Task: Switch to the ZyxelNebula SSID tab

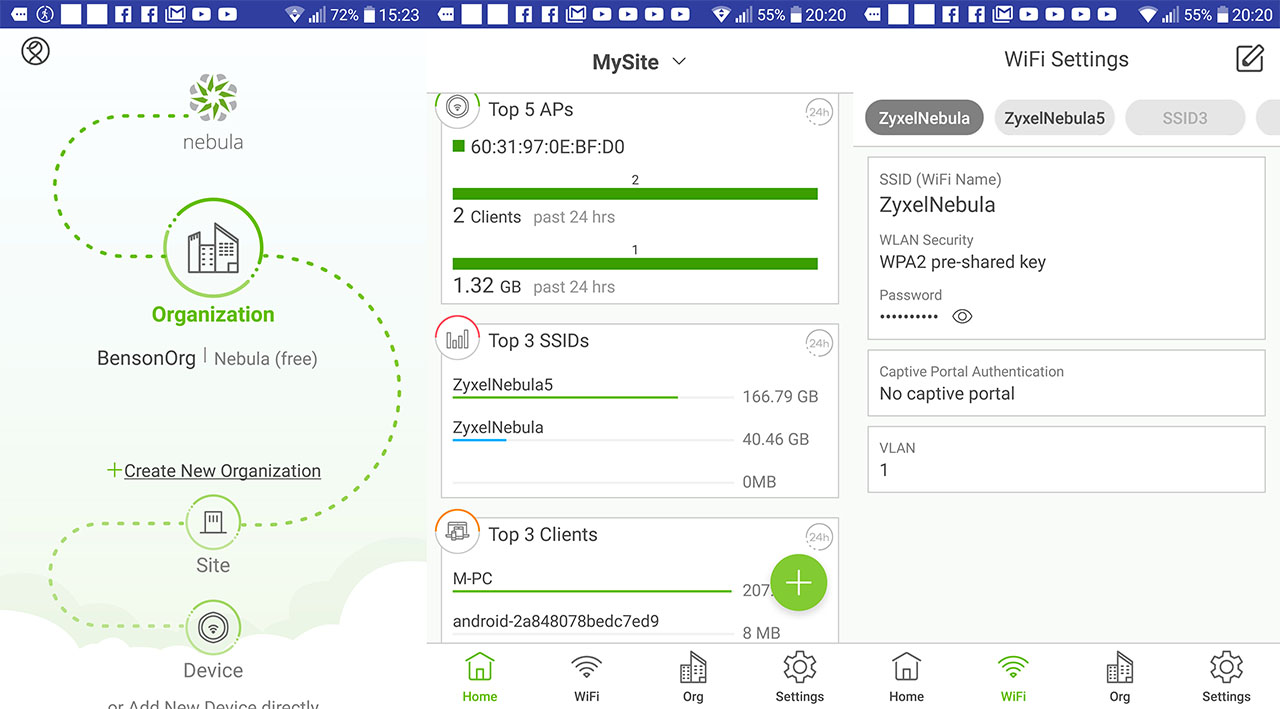Action: [924, 118]
